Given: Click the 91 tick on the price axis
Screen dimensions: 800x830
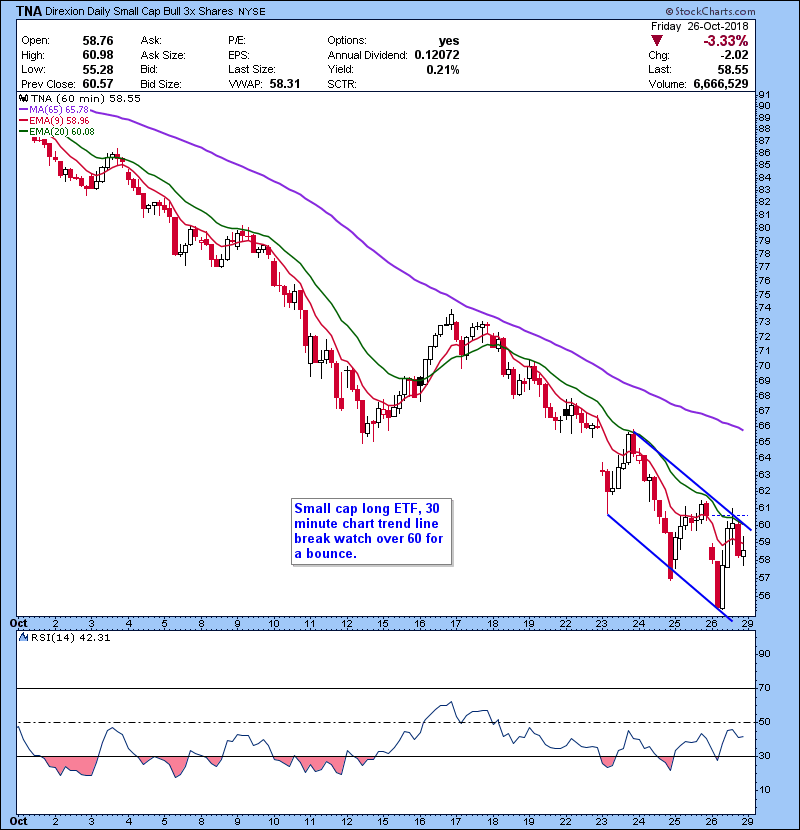Looking at the screenshot, I should coord(765,95).
